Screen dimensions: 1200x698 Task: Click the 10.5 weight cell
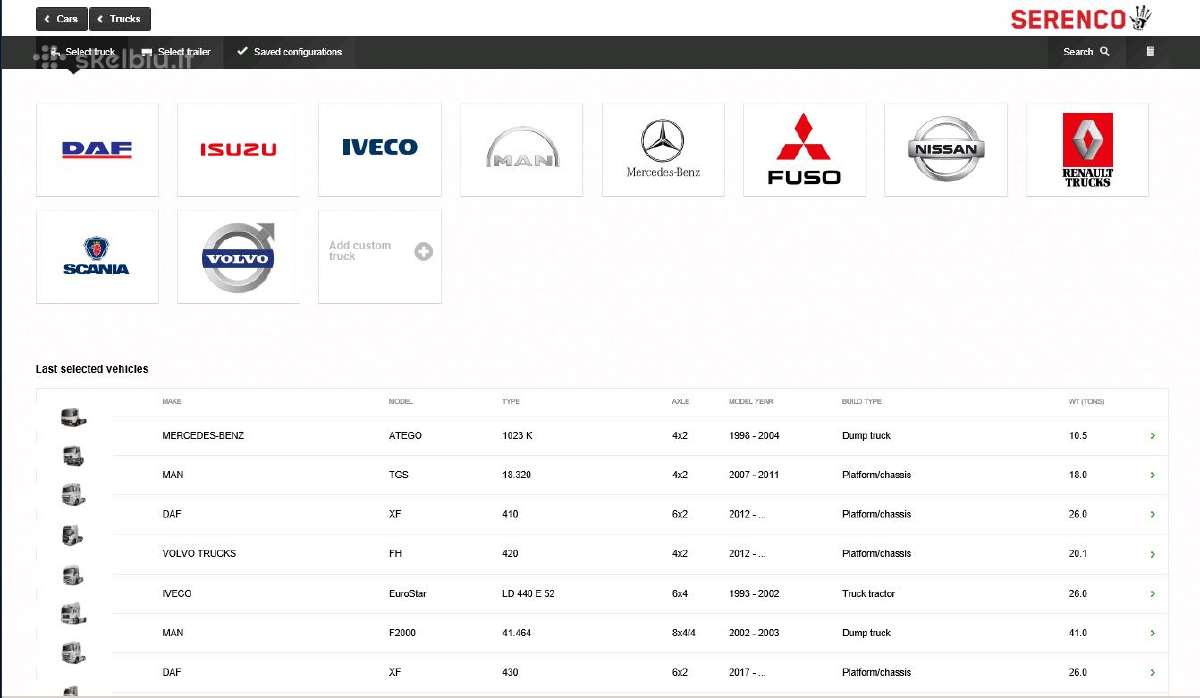coord(1077,436)
